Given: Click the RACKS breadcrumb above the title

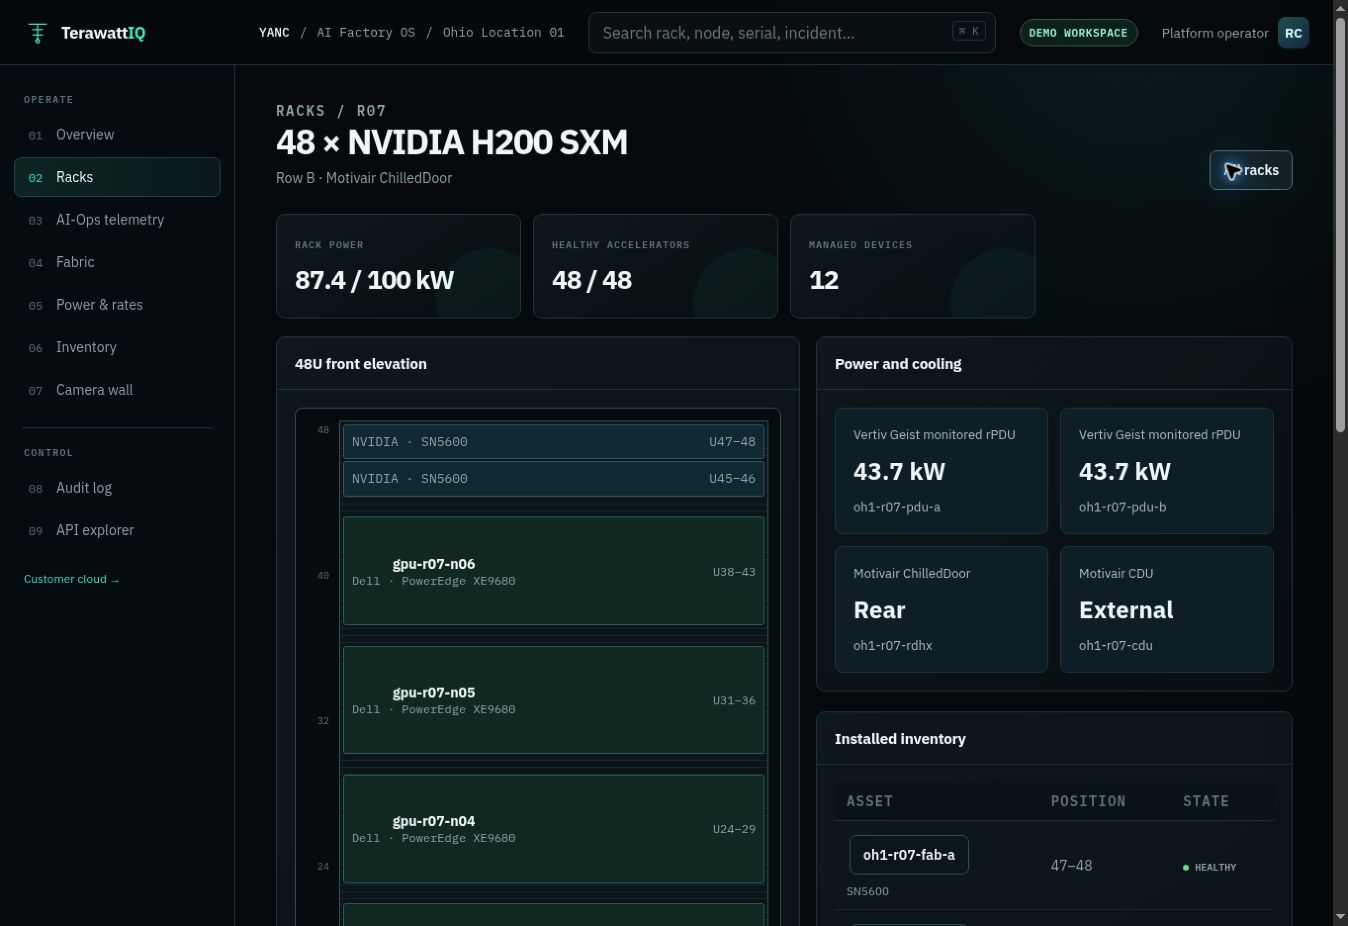Looking at the screenshot, I should (x=301, y=111).
